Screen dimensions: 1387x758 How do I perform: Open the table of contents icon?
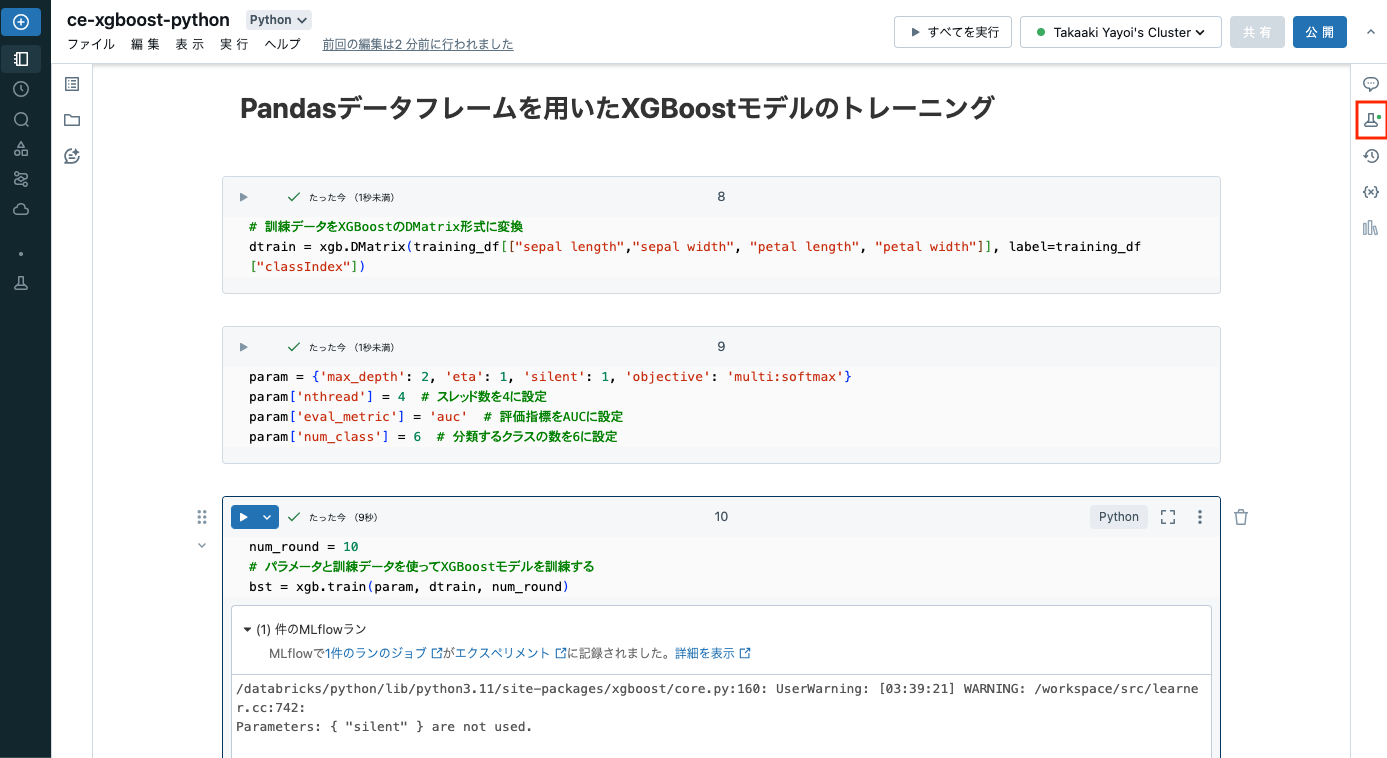(x=71, y=84)
